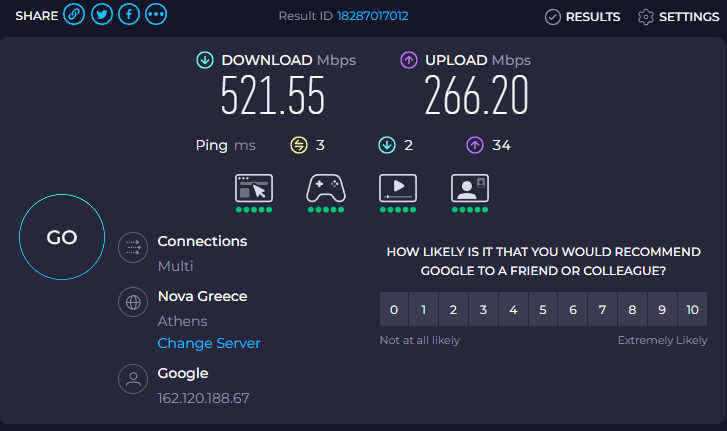The height and width of the screenshot is (431, 727).
Task: Select rating 0 on recommendation scale
Action: (394, 310)
